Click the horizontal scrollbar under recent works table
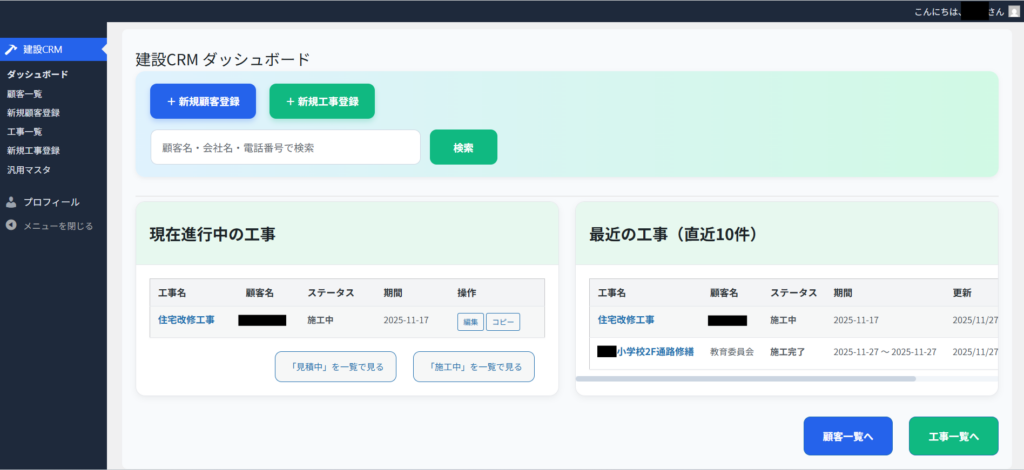 click(x=745, y=379)
